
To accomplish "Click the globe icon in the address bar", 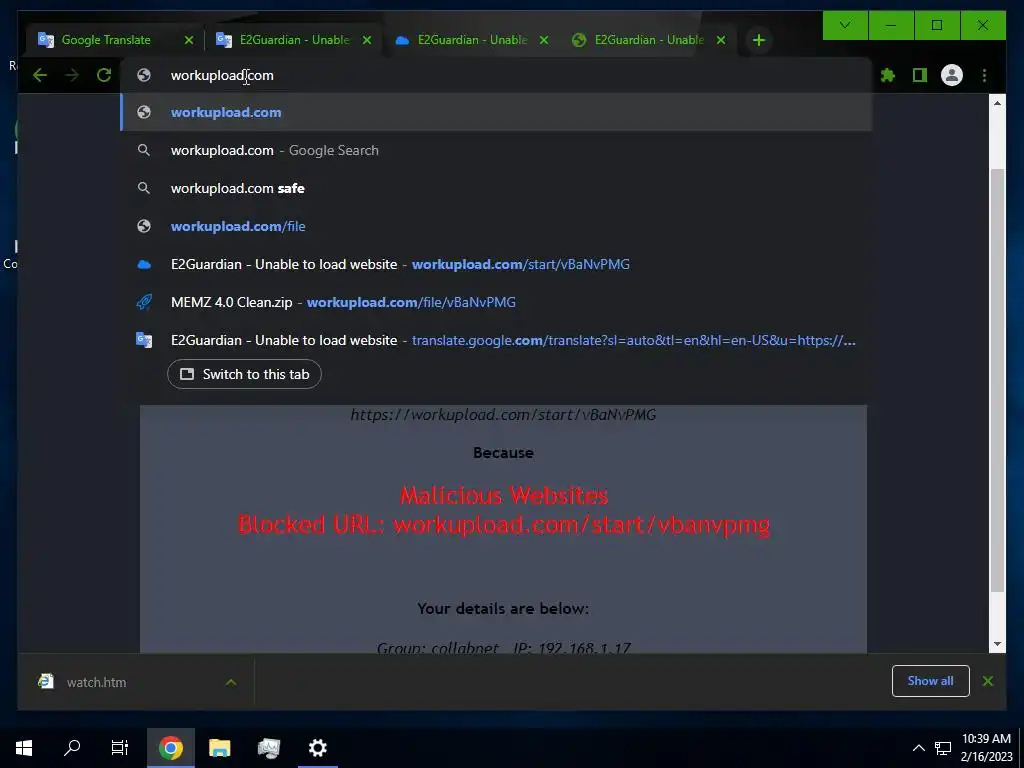I will pos(144,76).
